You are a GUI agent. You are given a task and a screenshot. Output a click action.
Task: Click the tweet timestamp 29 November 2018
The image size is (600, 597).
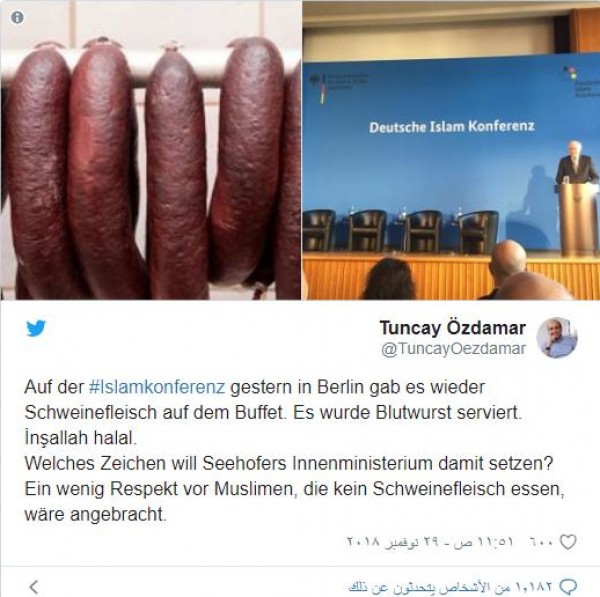[429, 542]
